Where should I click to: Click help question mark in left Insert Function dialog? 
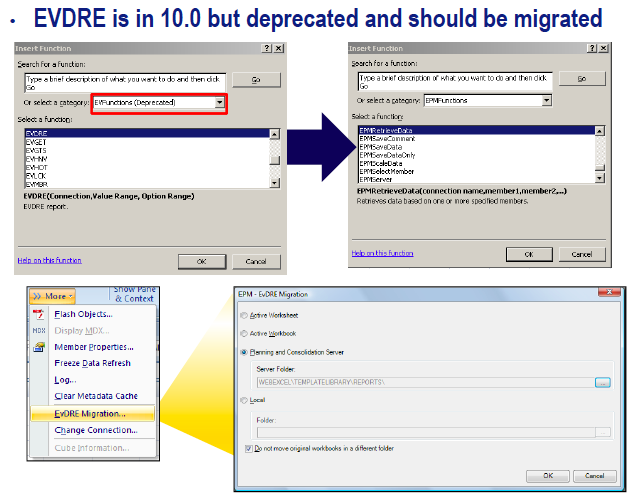click(x=266, y=48)
